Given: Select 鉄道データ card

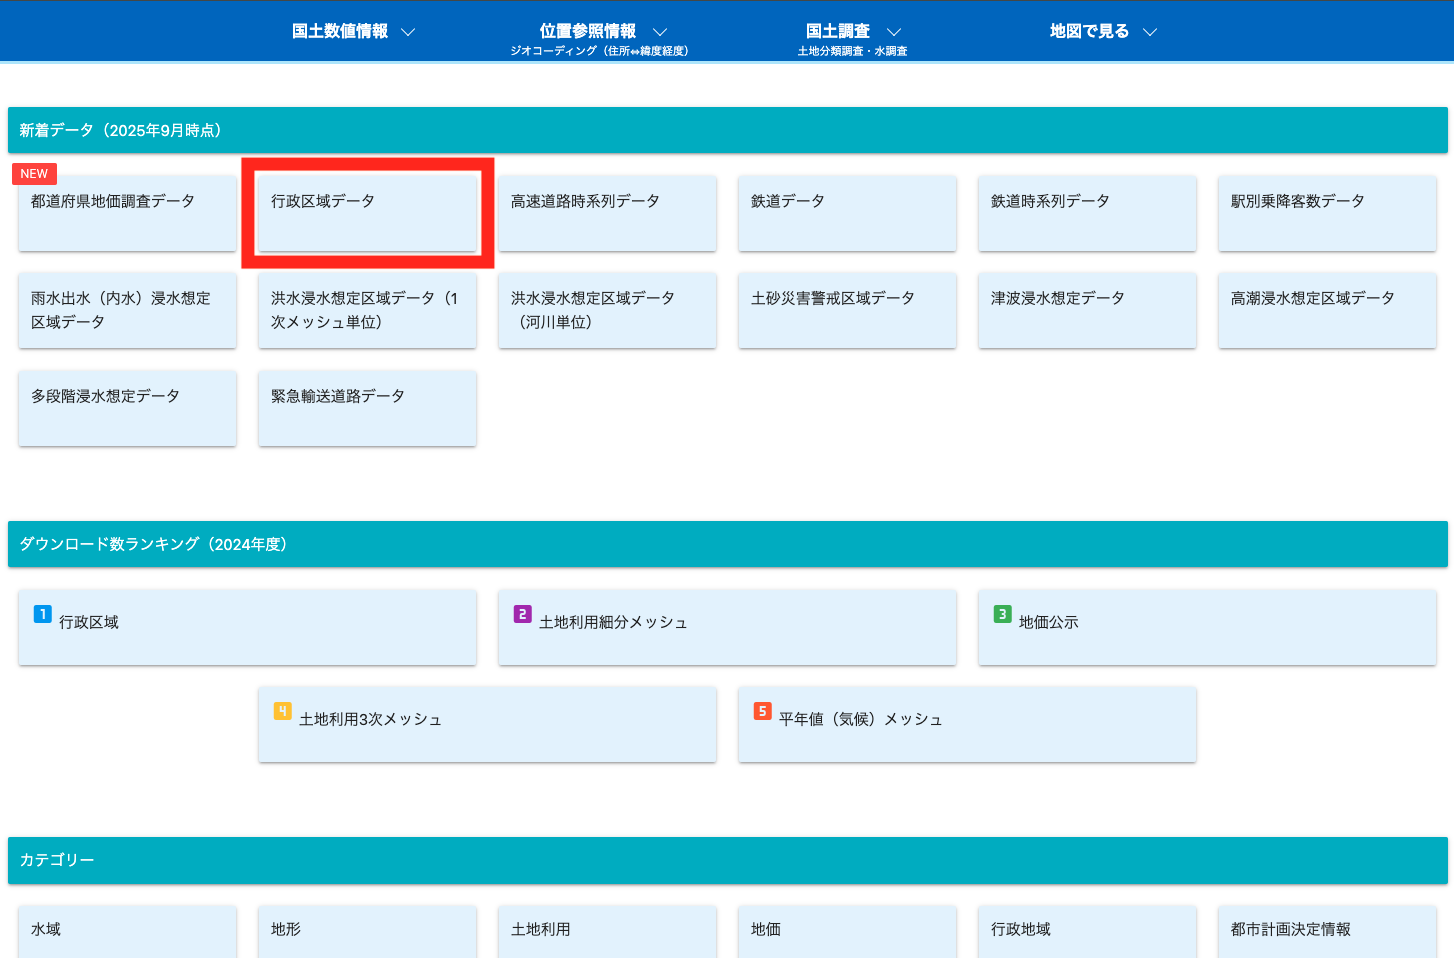Looking at the screenshot, I should (x=847, y=213).
